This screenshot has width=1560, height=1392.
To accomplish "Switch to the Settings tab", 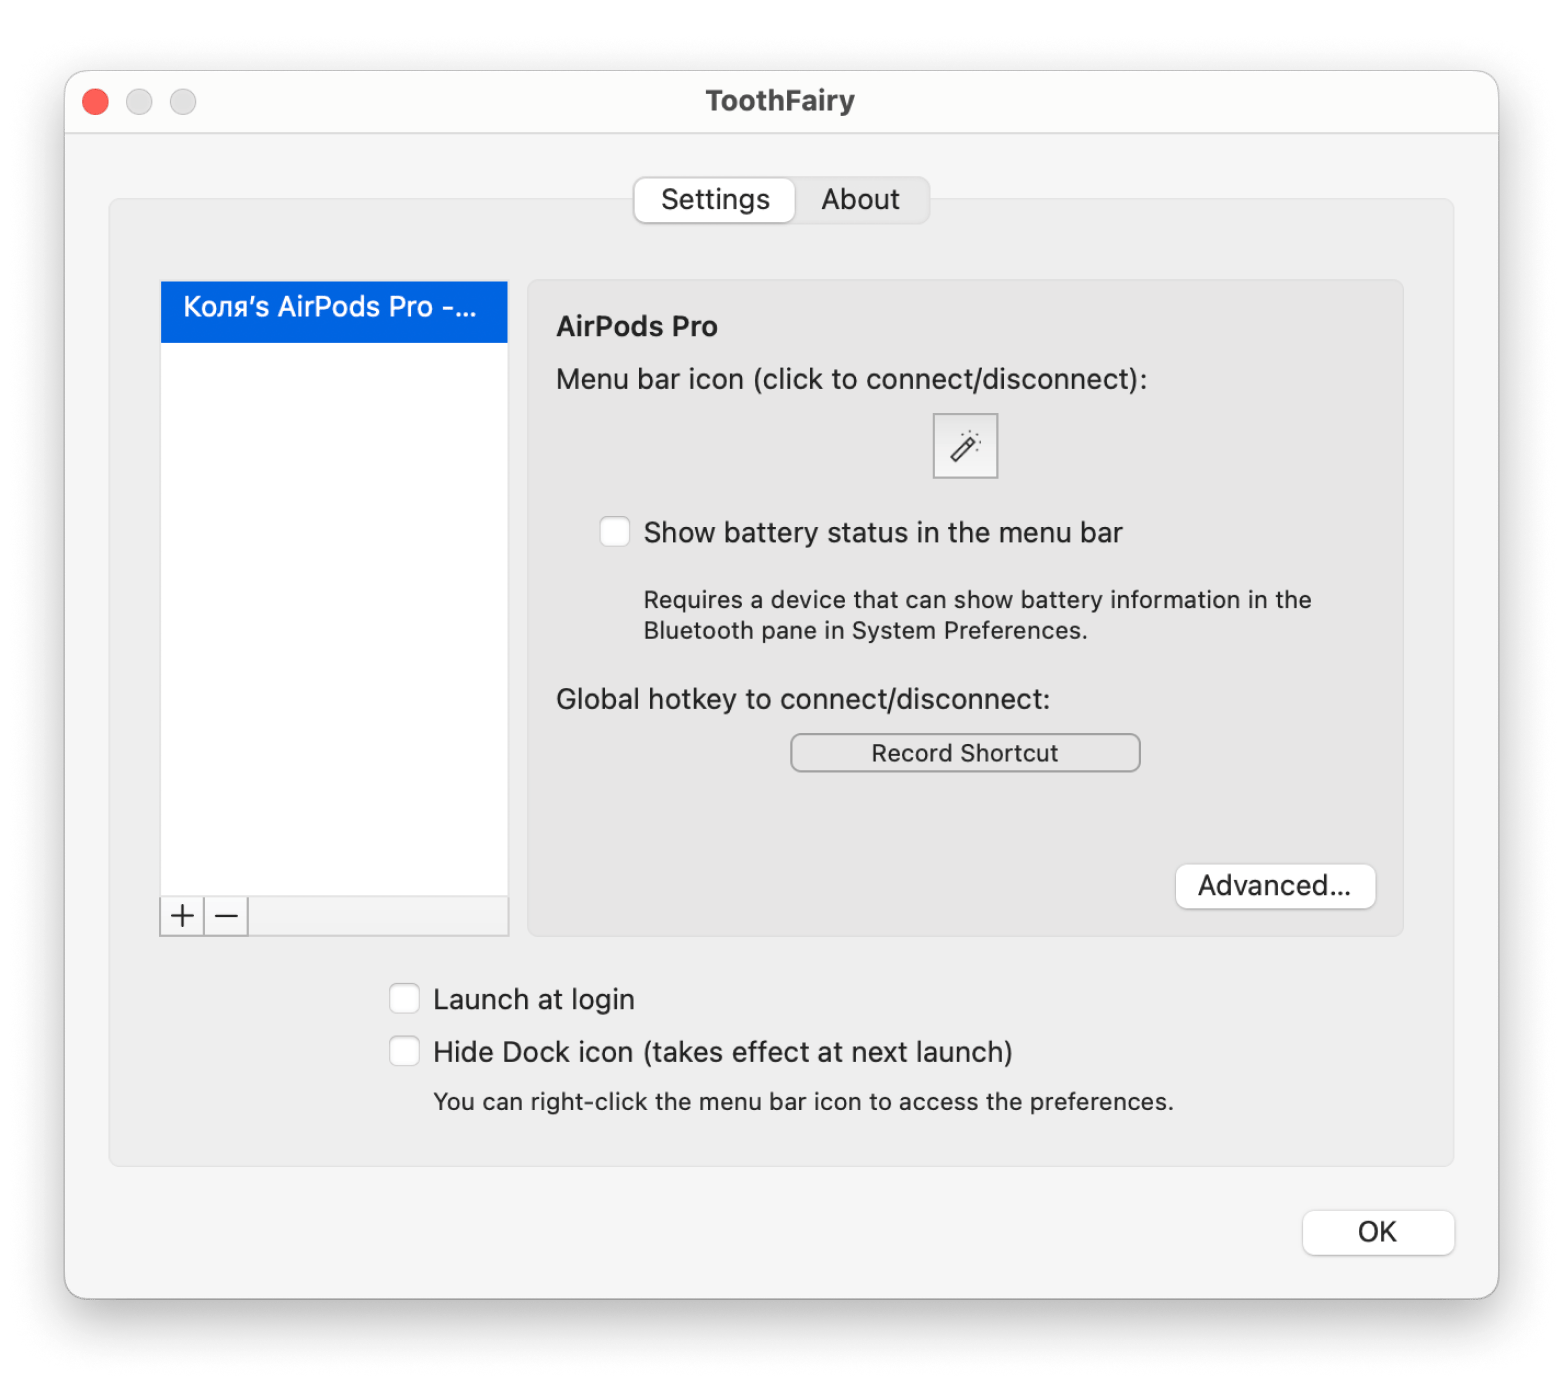I will (x=715, y=200).
